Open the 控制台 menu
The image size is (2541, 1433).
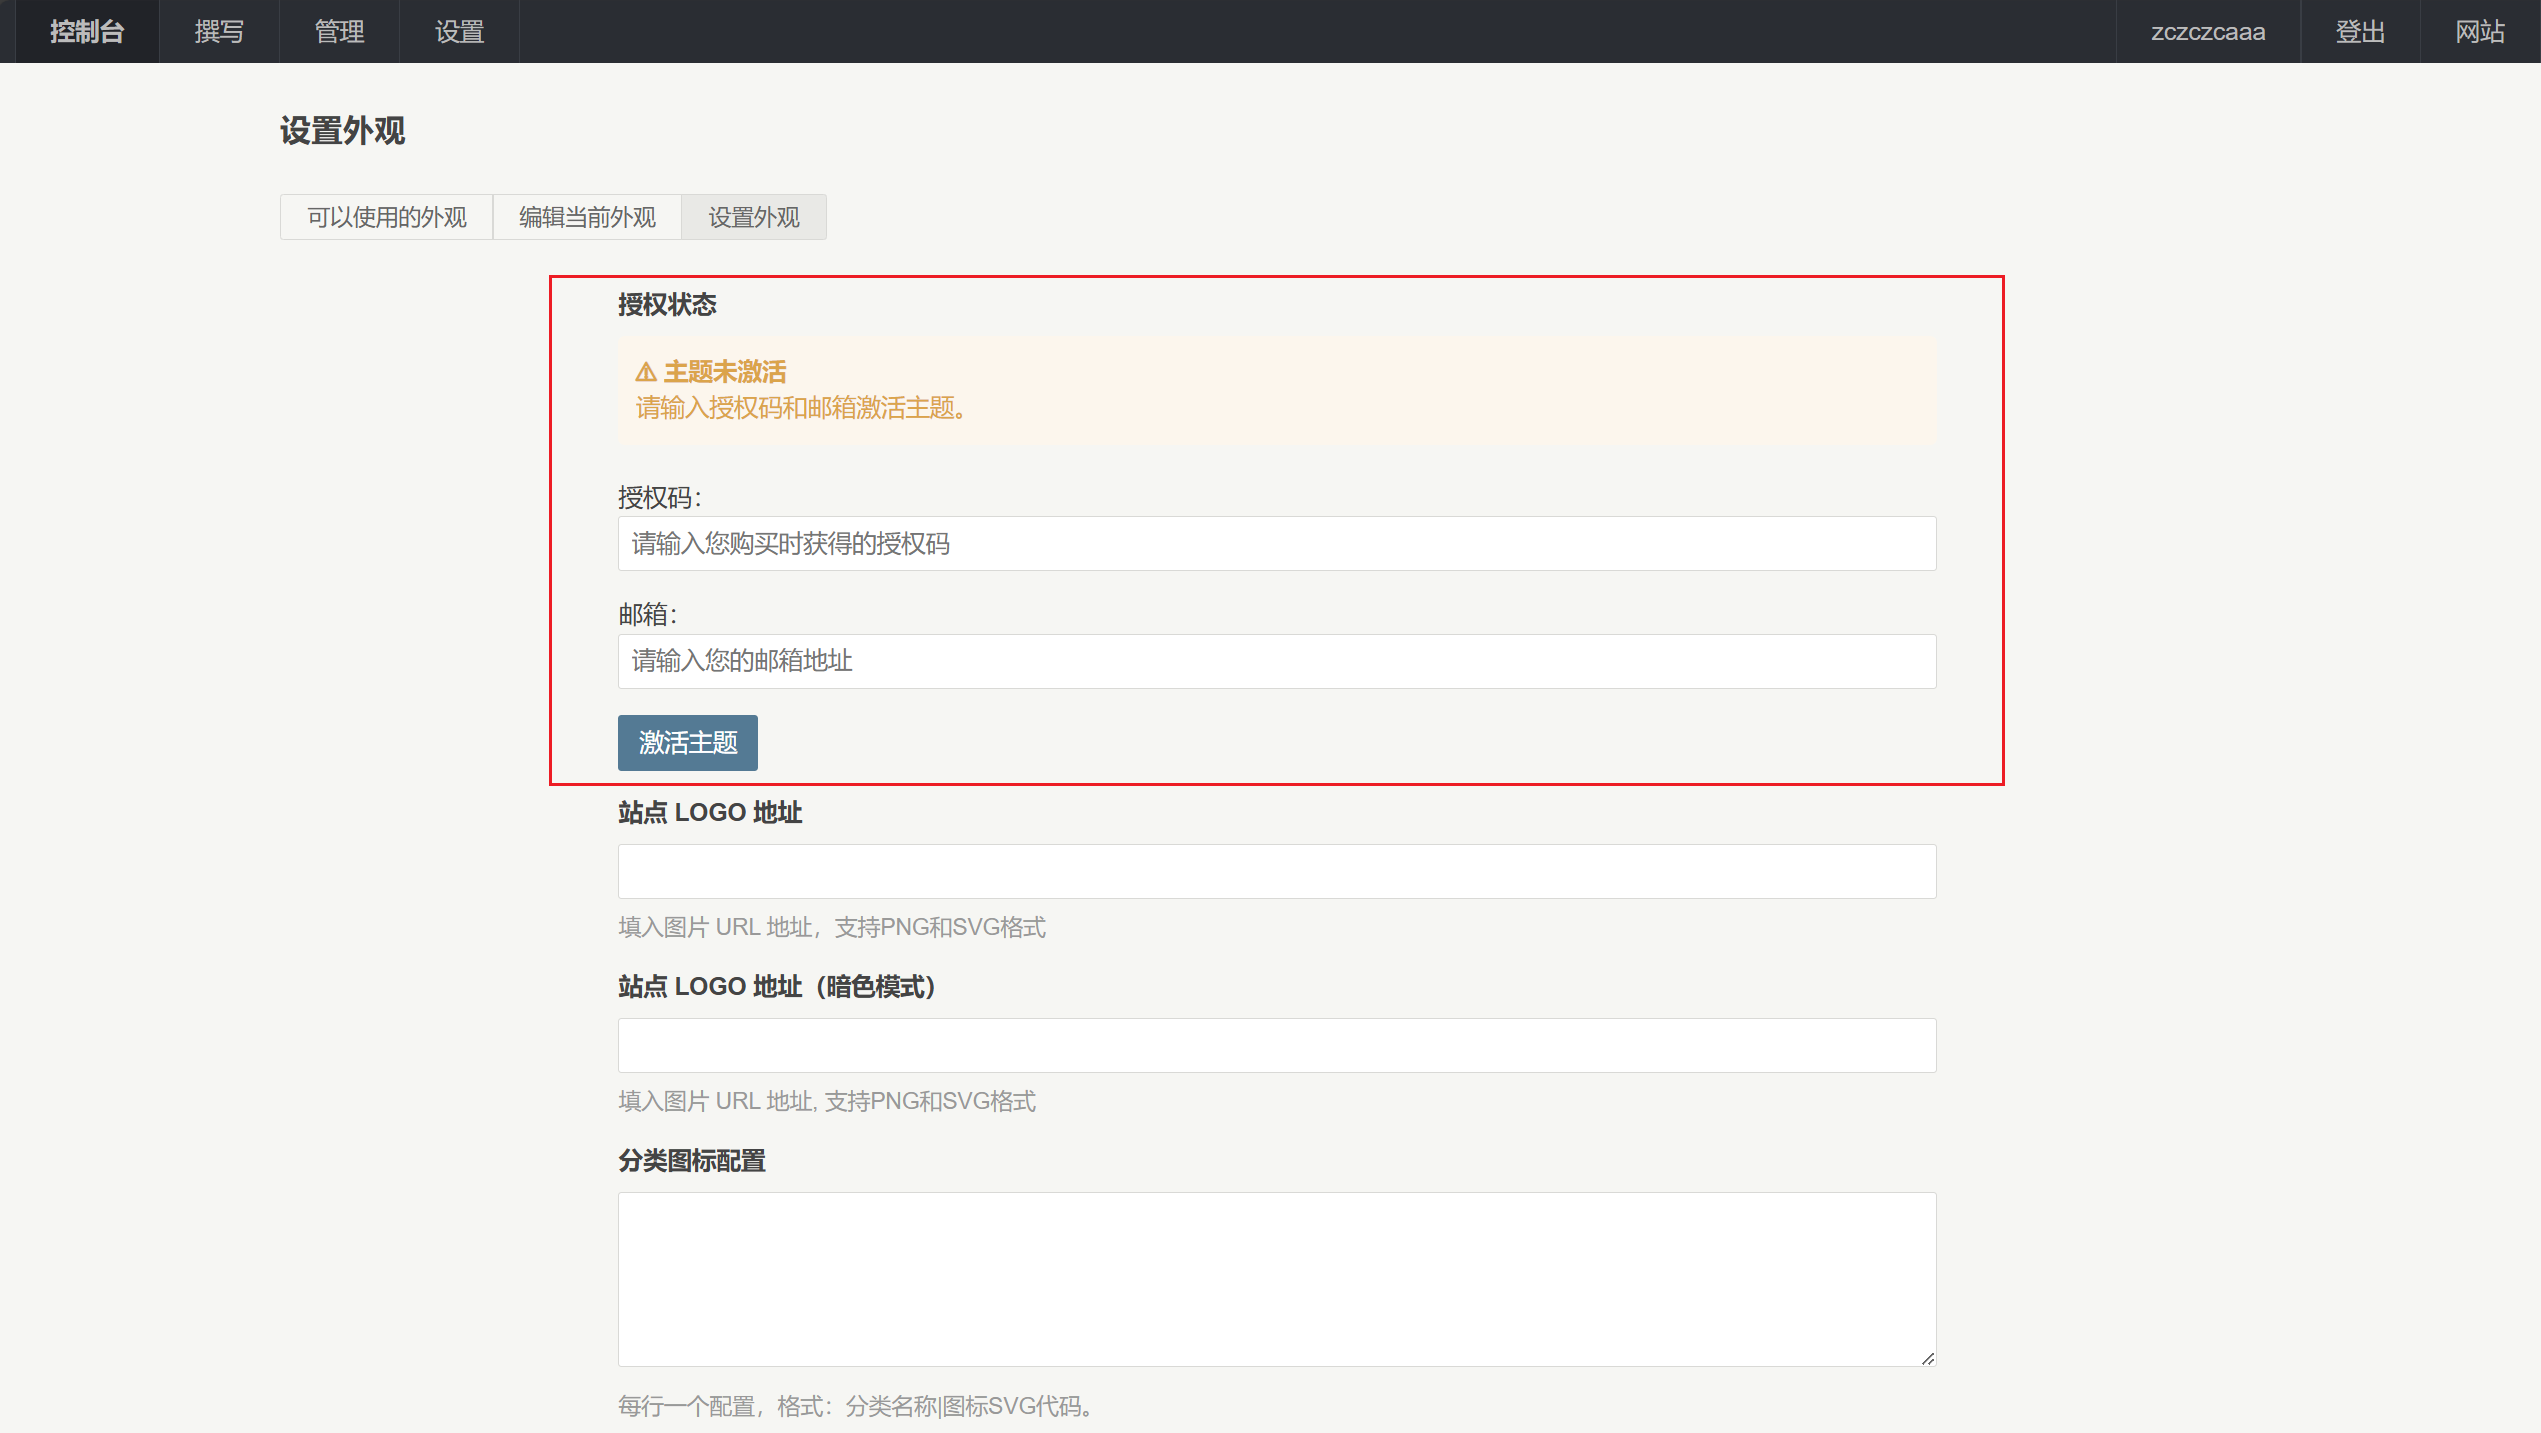(x=87, y=32)
